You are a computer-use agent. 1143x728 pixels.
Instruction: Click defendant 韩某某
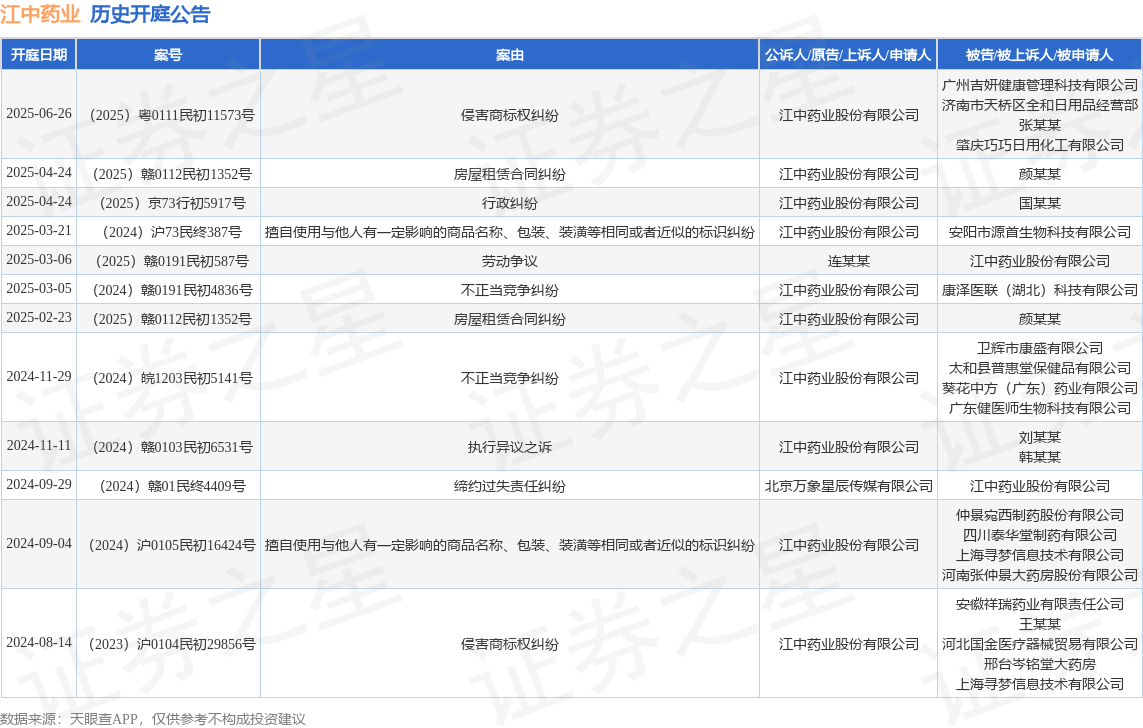tap(1039, 457)
